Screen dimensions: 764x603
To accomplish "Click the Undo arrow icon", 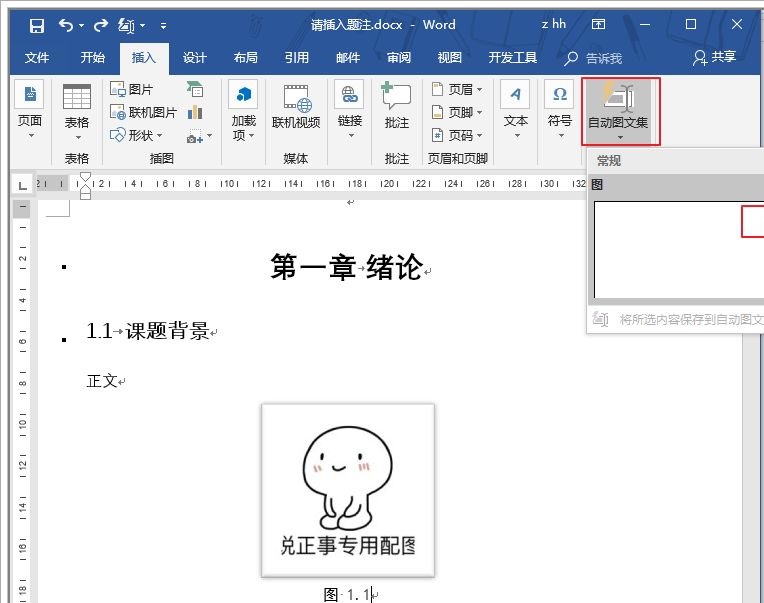I will coord(66,25).
